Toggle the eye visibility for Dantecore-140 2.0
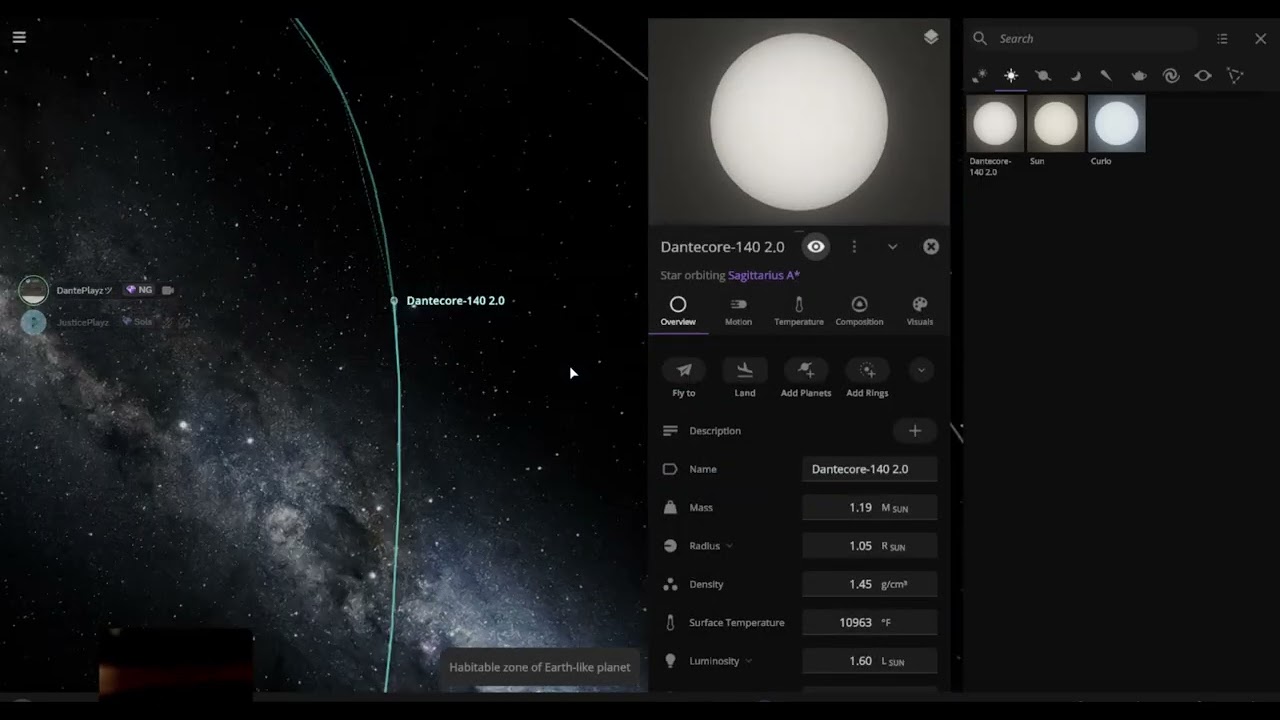The height and width of the screenshot is (720, 1280). pos(816,247)
